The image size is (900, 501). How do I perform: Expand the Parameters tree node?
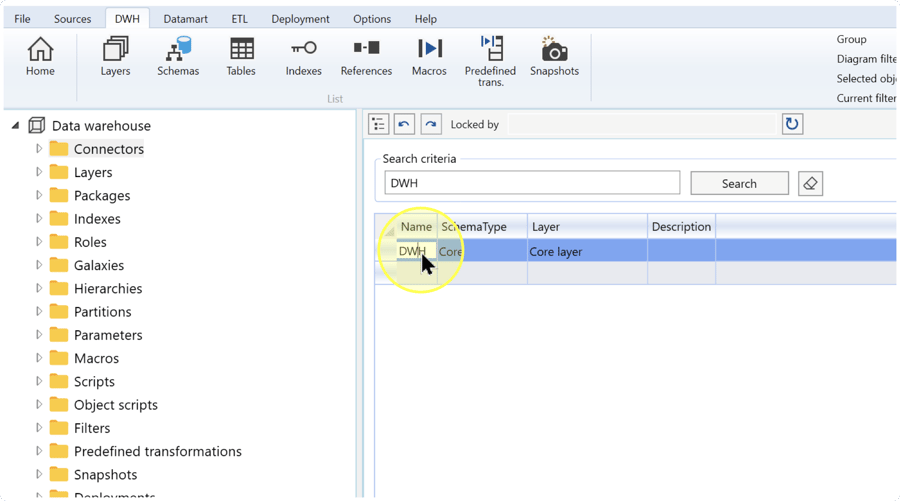pos(38,335)
